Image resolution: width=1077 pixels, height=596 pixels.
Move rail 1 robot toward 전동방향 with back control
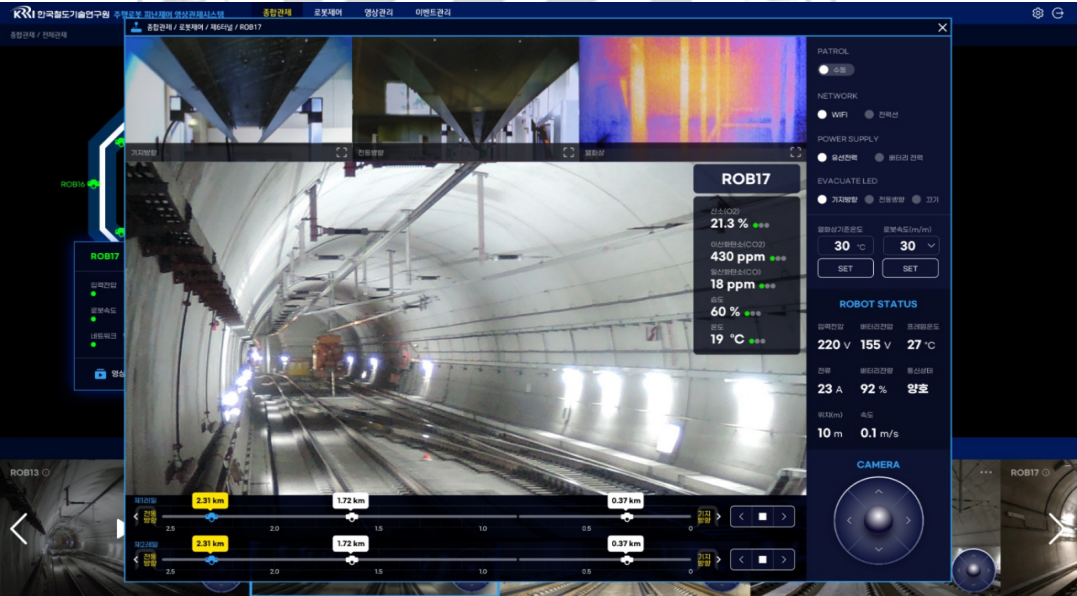[x=741, y=516]
